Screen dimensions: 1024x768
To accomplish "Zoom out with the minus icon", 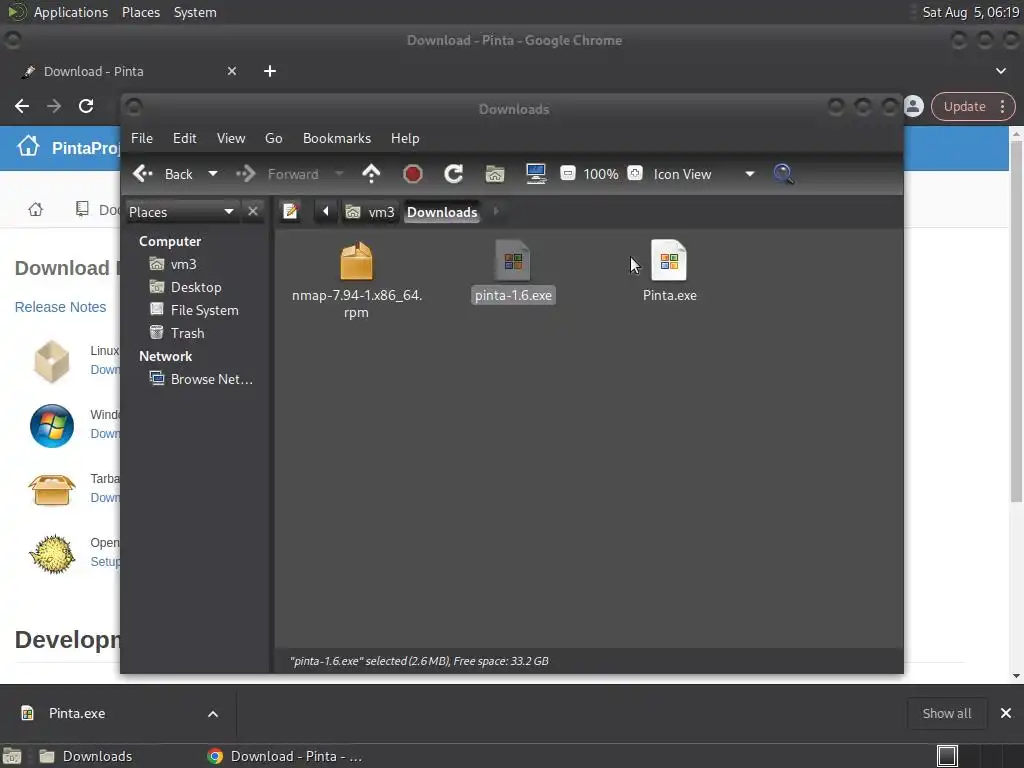I will (x=568, y=174).
